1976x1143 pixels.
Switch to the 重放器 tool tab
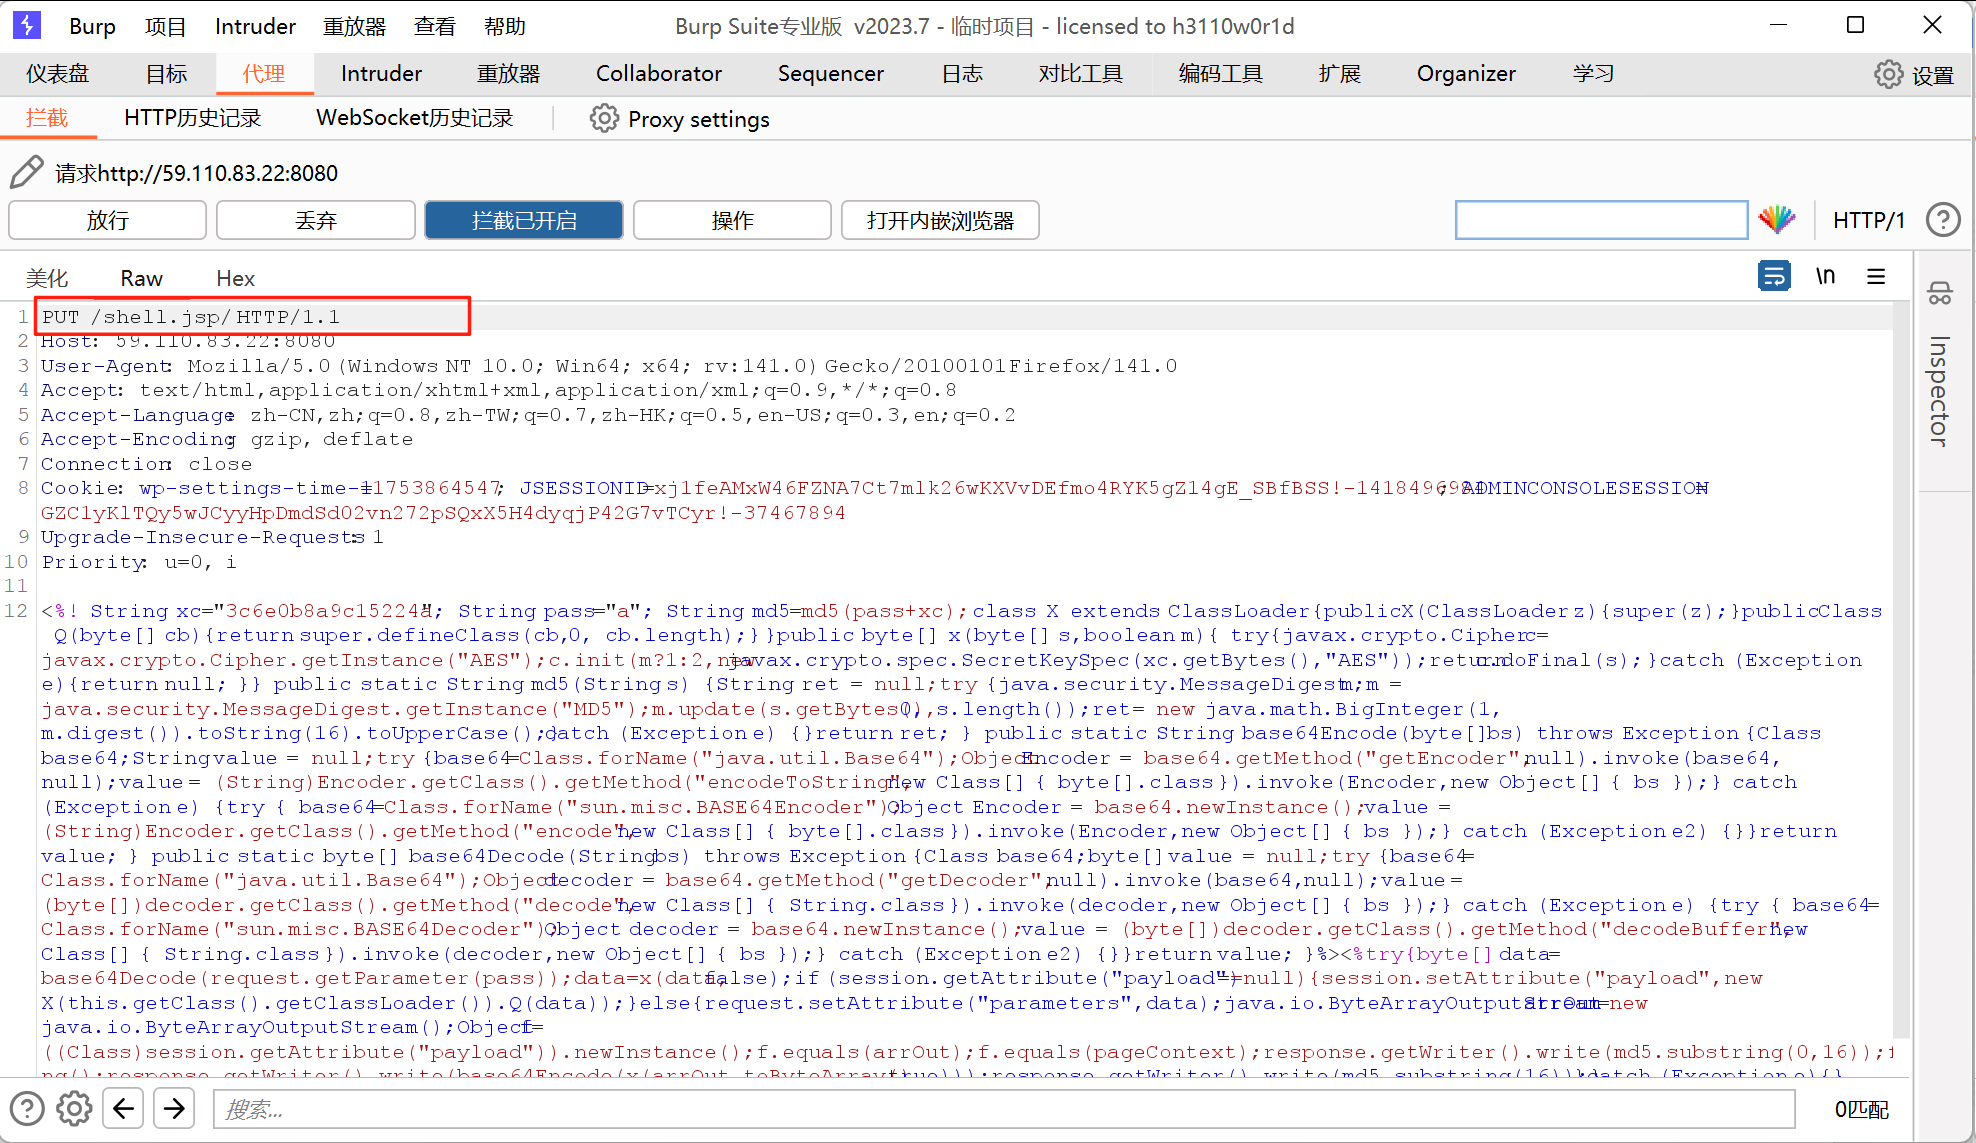click(508, 74)
